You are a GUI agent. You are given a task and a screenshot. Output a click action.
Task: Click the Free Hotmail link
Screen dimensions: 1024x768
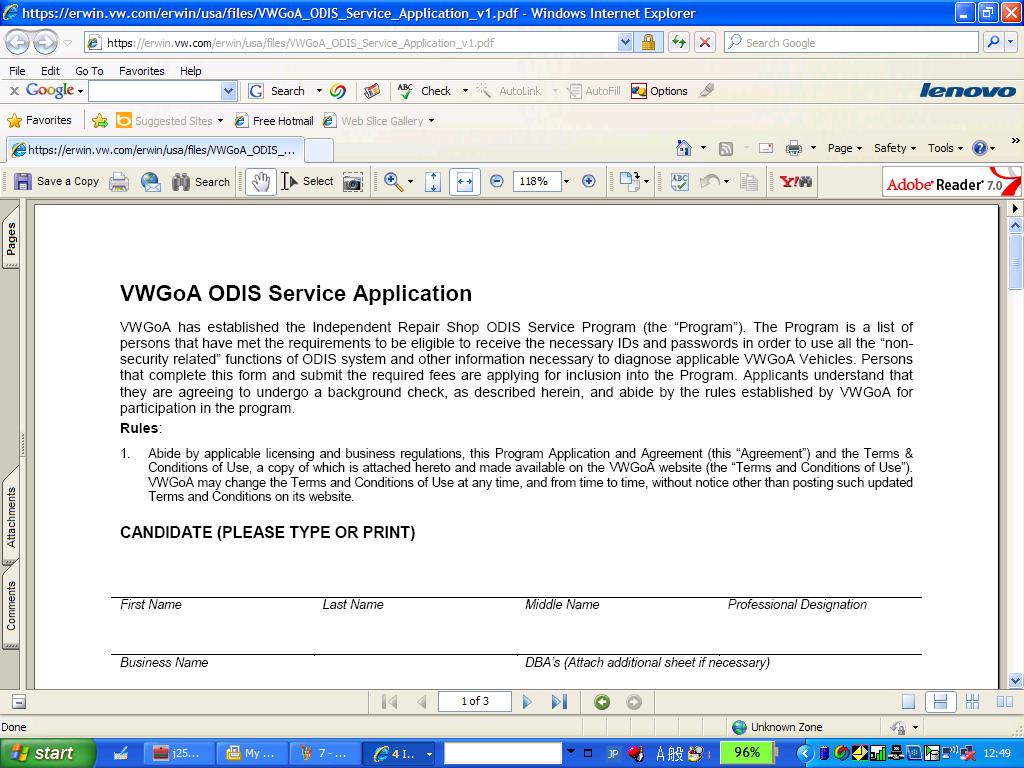point(274,121)
